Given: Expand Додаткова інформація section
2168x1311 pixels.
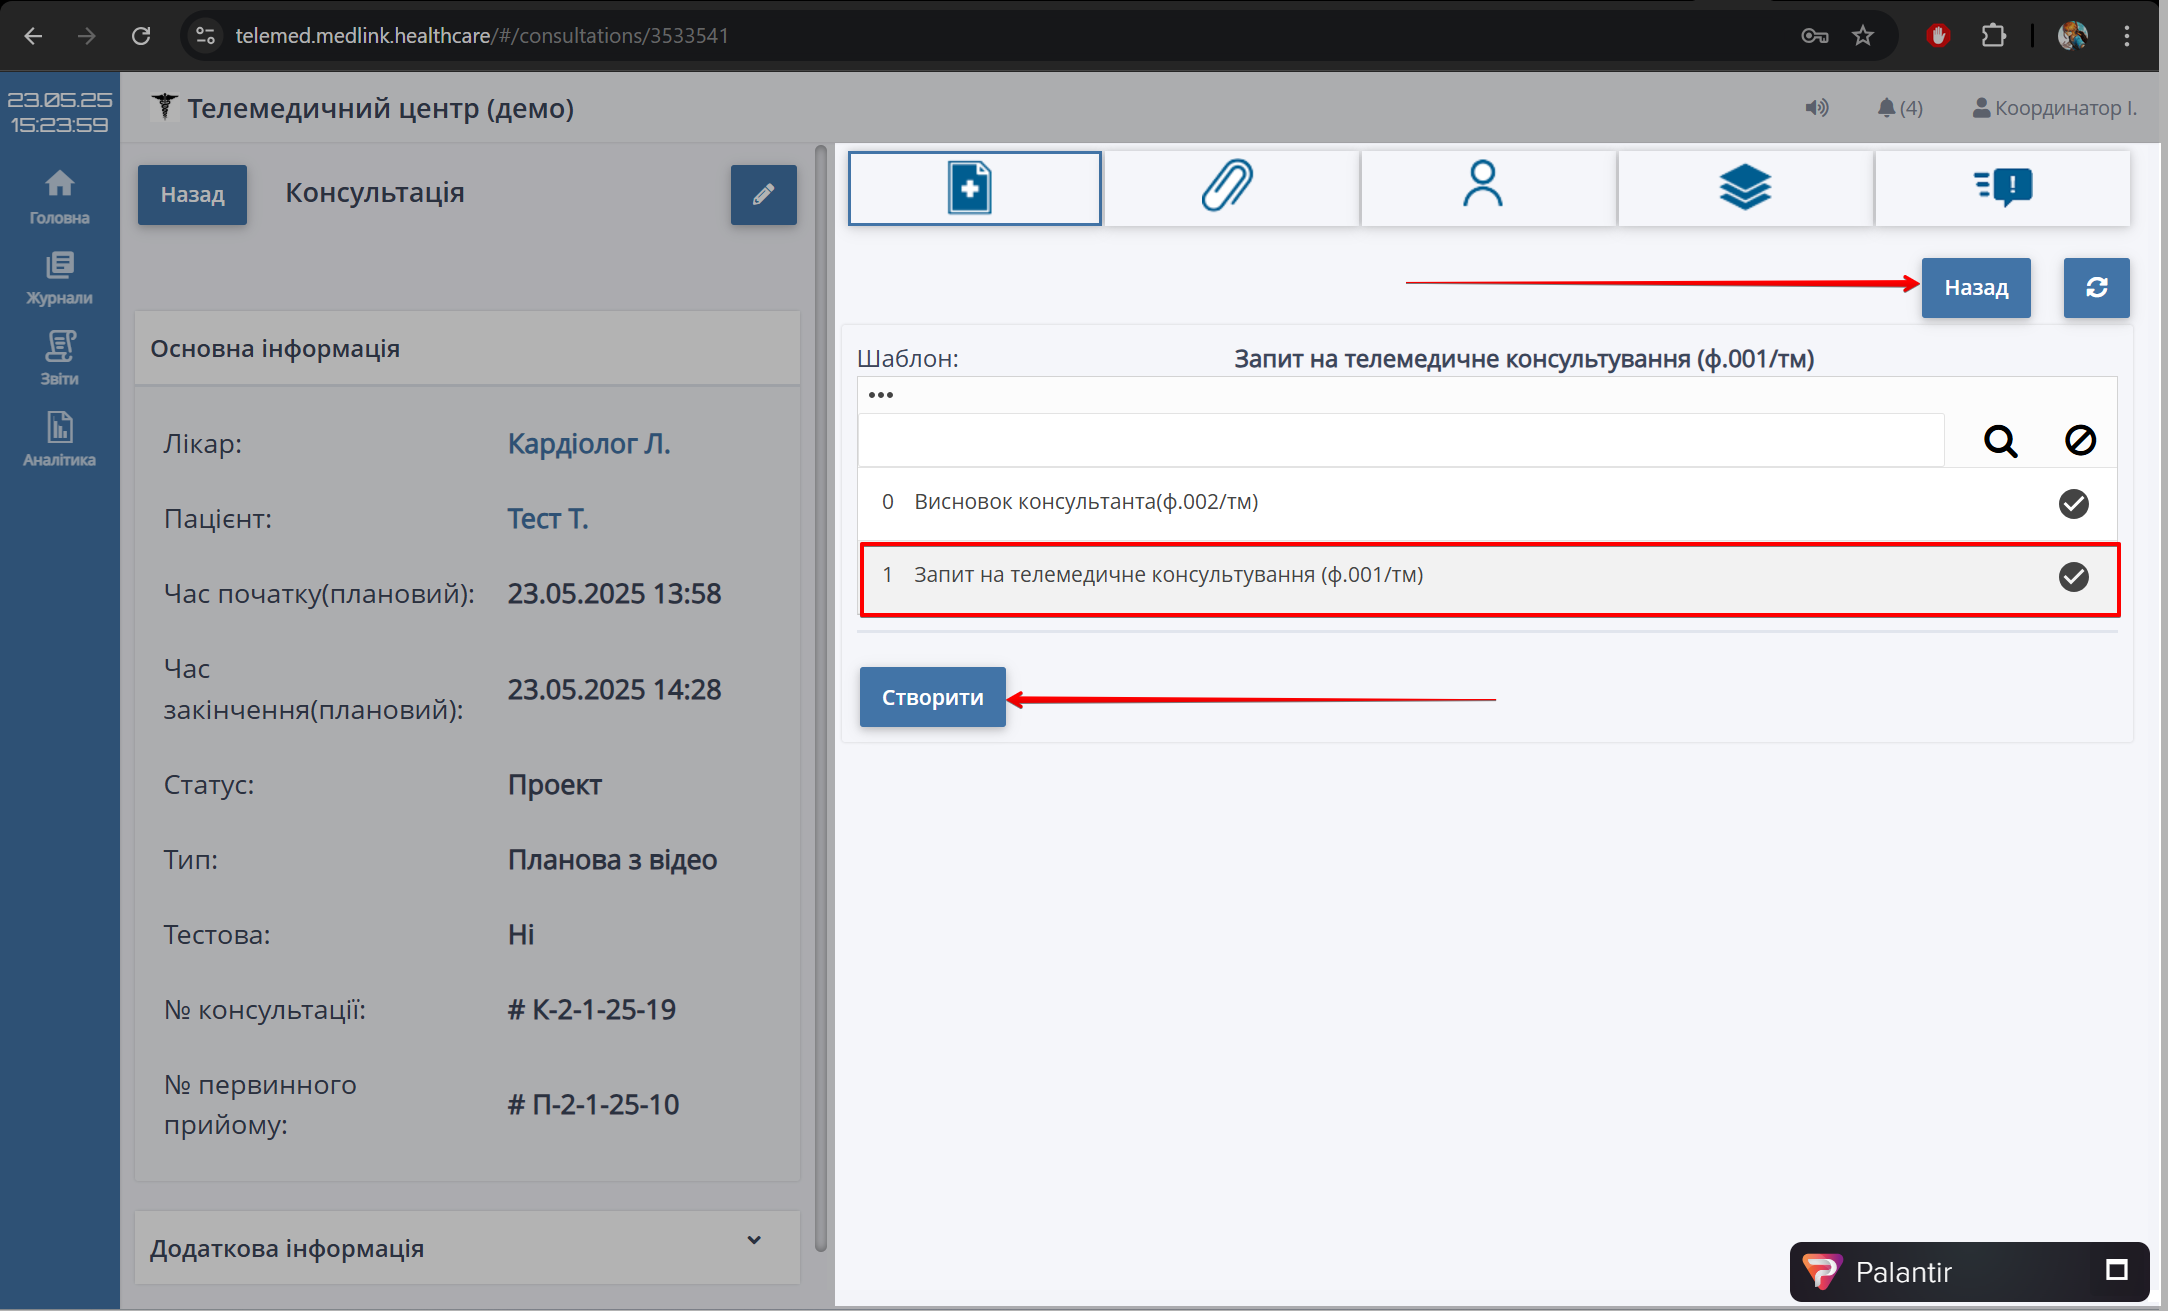Looking at the screenshot, I should [x=754, y=1240].
